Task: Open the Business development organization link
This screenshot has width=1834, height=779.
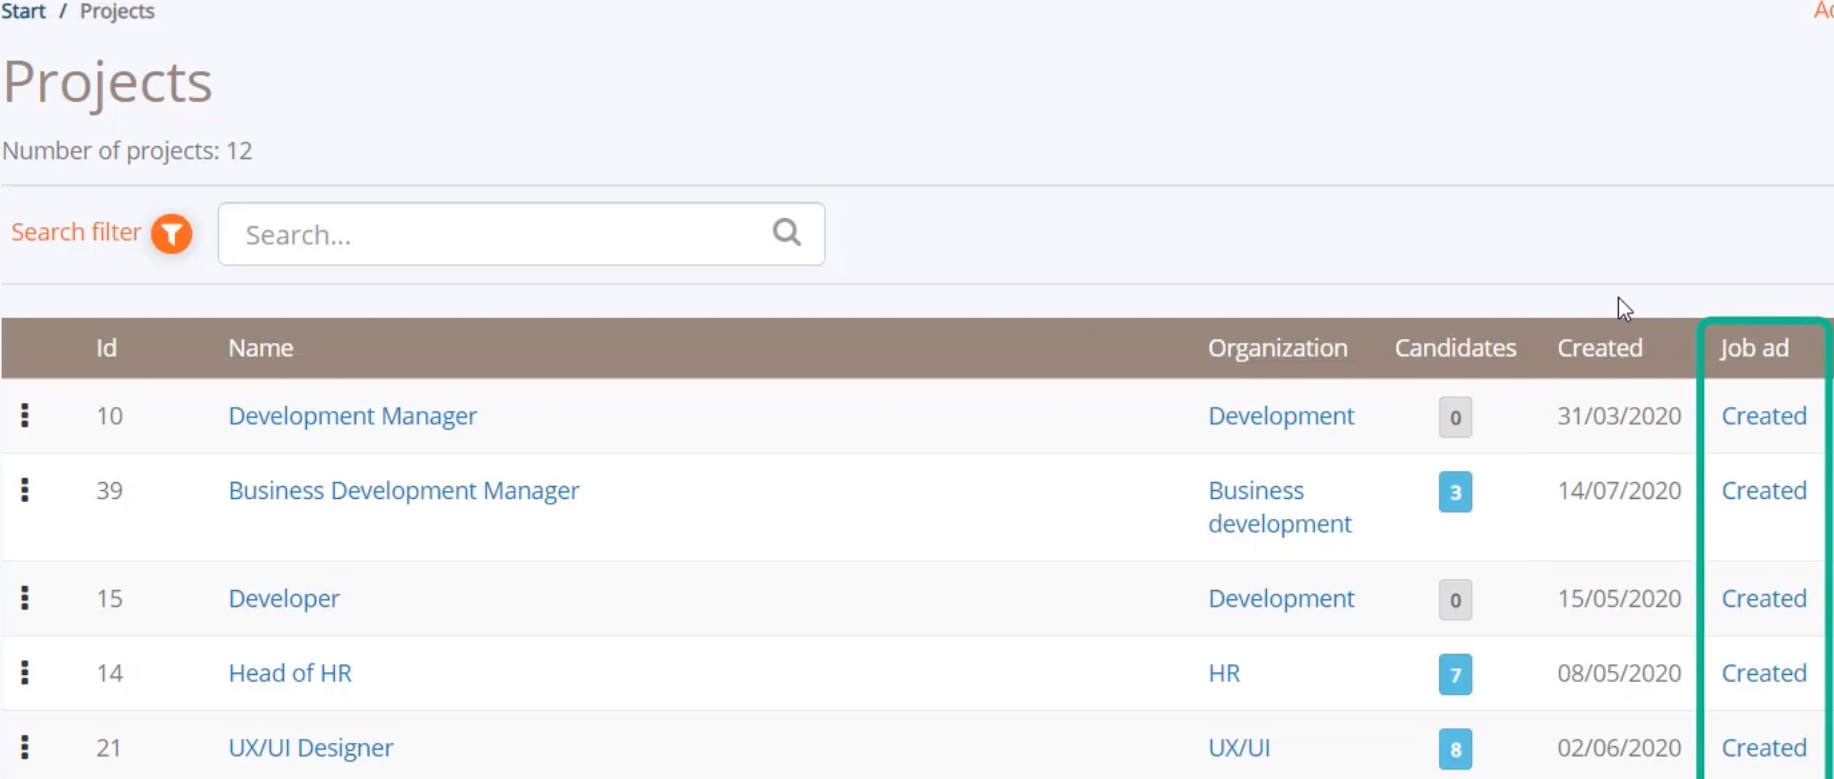Action: pos(1280,507)
